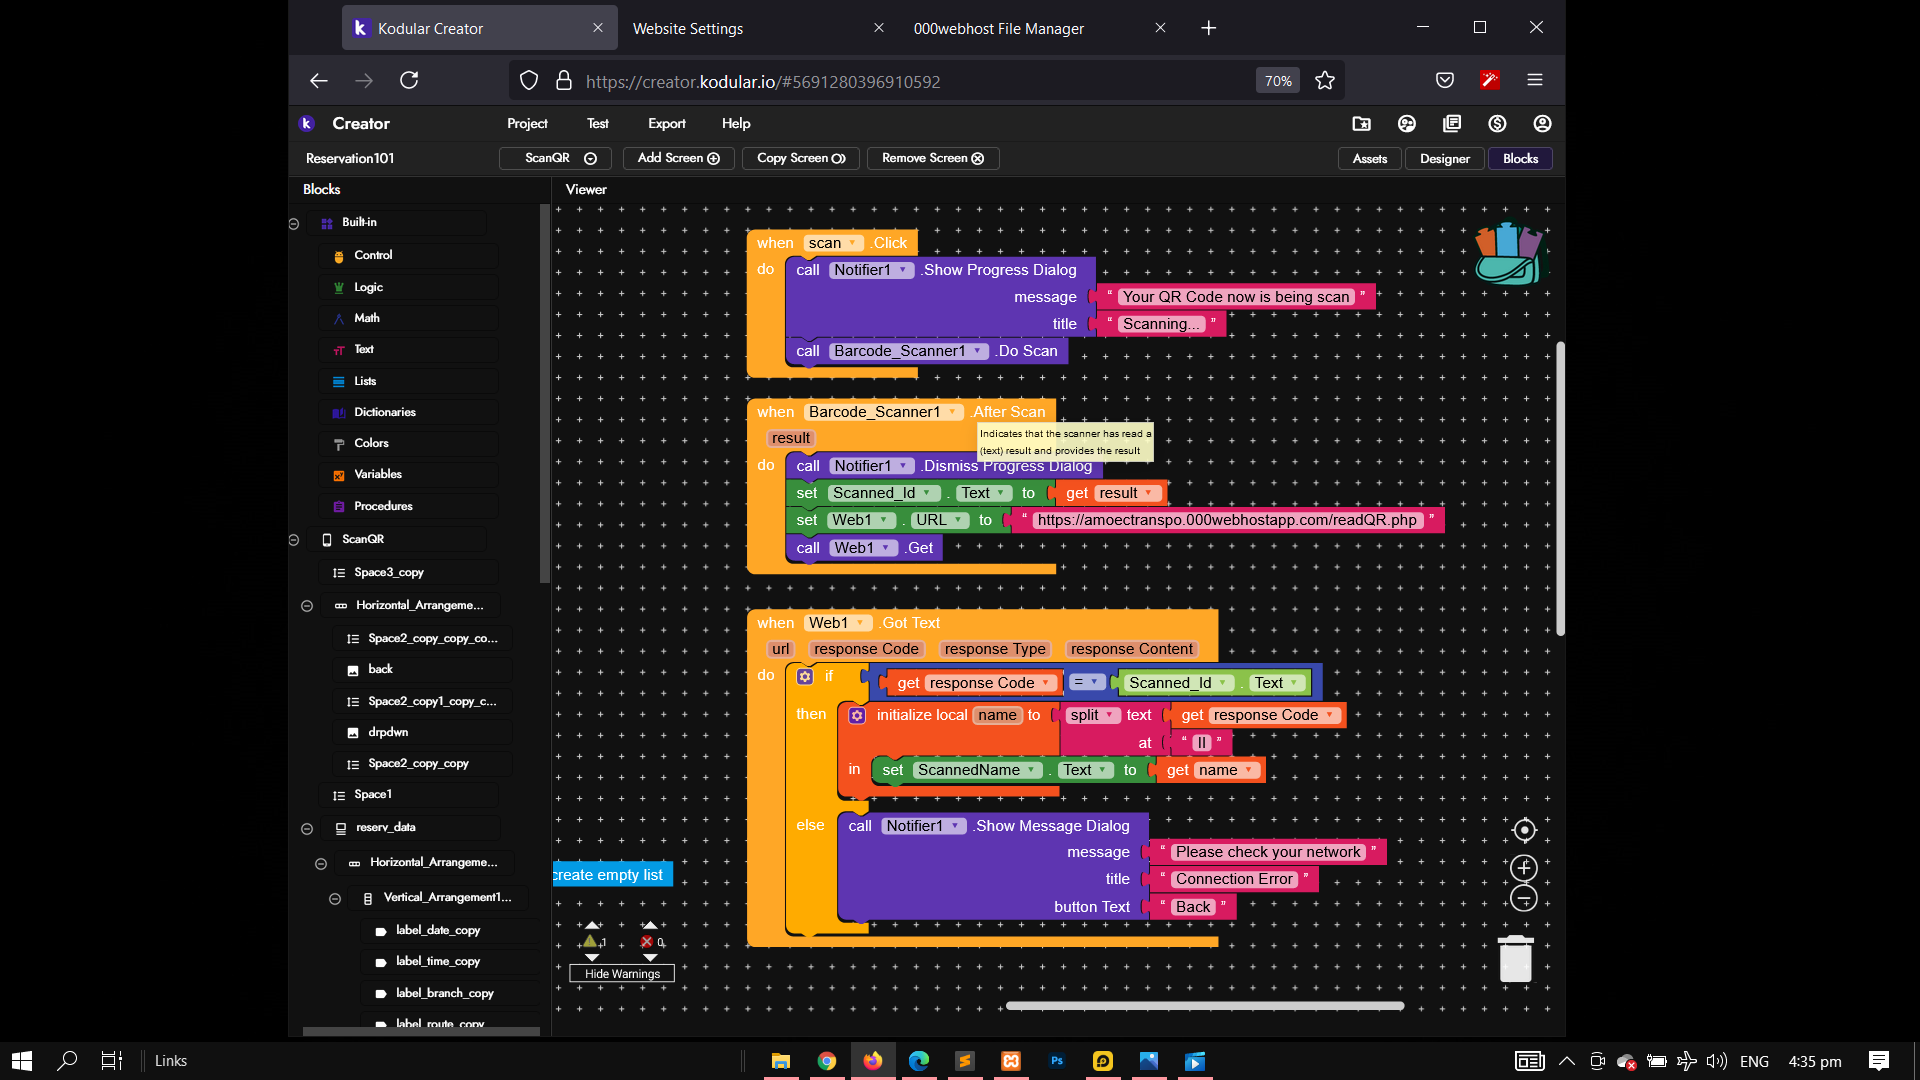Center the workspace with the target icon
This screenshot has height=1080, width=1920.
tap(1524, 830)
